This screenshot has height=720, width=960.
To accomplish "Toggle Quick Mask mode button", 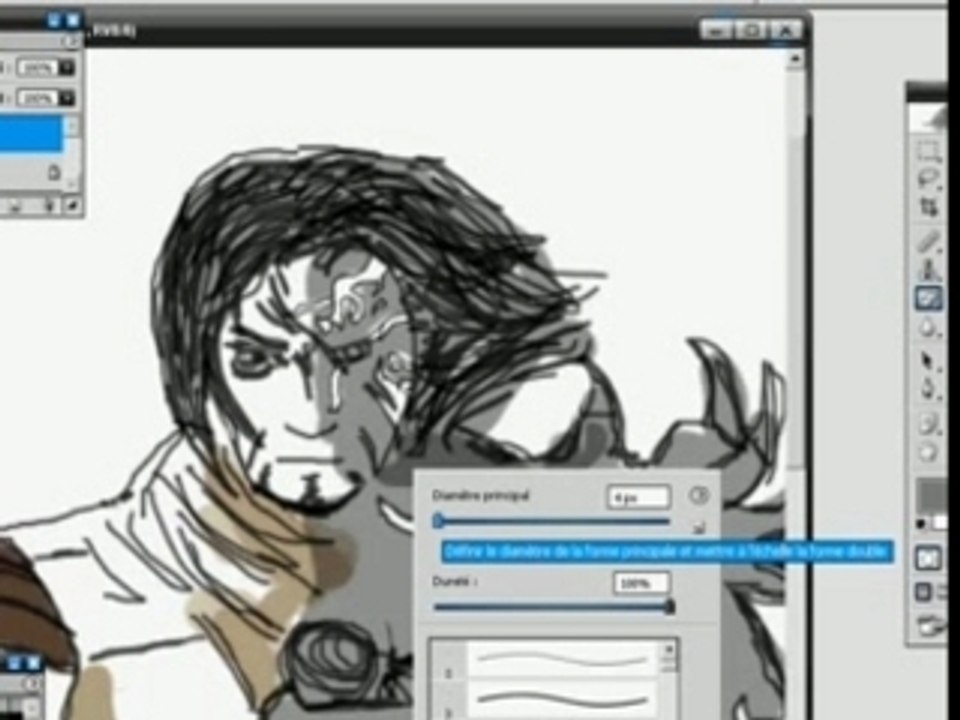I will coord(928,558).
